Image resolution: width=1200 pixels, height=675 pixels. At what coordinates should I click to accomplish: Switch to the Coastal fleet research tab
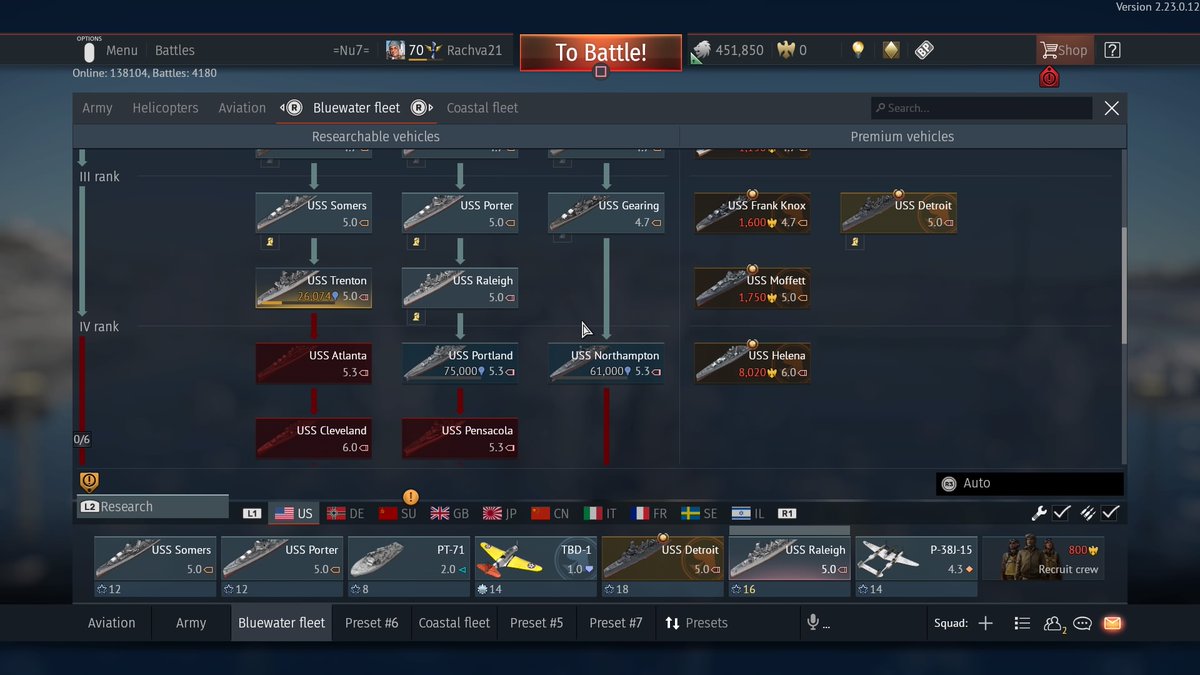482,108
